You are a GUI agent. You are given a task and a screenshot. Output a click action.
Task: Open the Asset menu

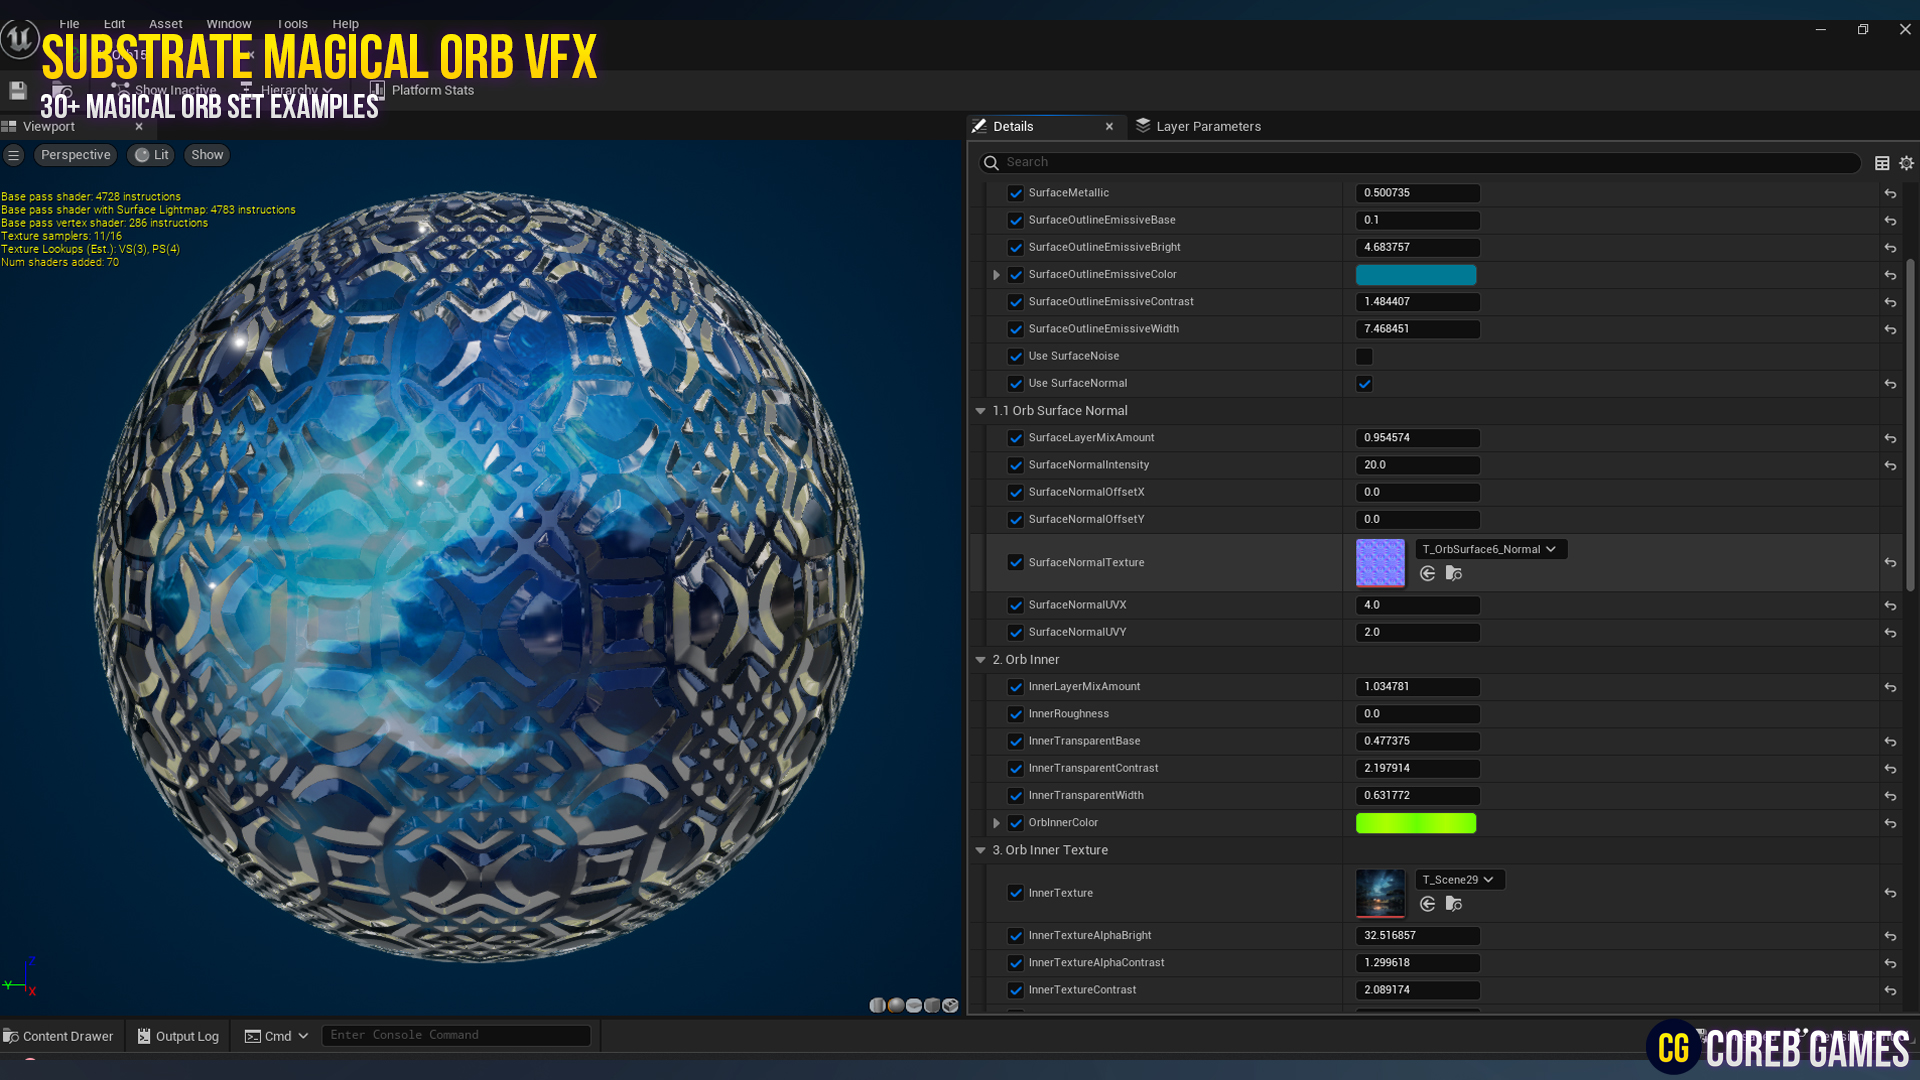click(165, 23)
